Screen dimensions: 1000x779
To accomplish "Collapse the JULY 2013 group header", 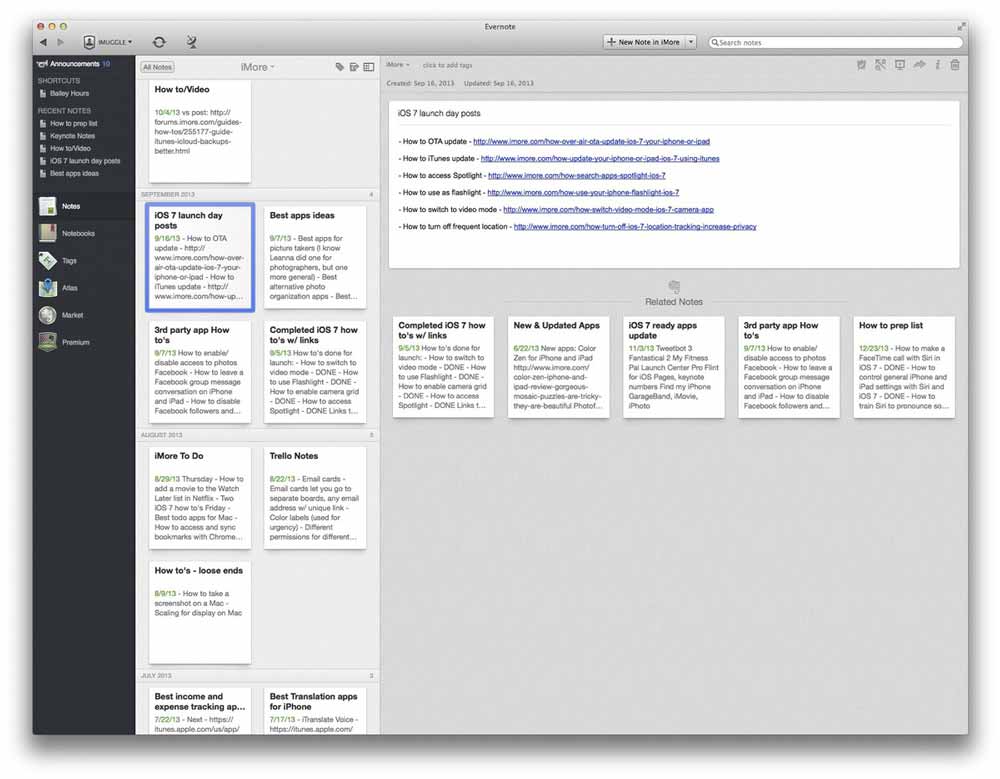I will (258, 676).
